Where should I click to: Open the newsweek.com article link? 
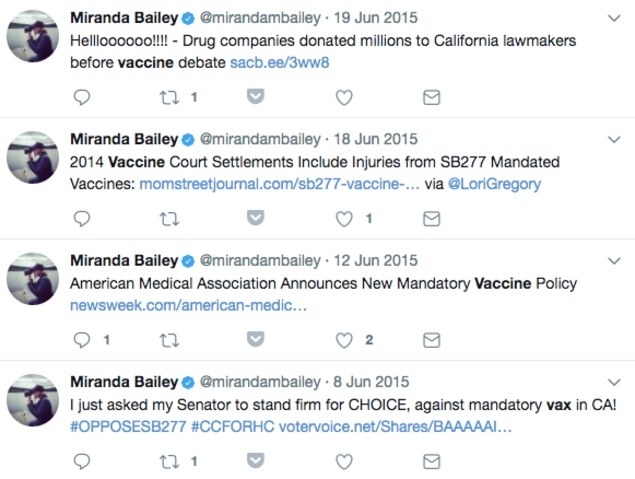point(188,305)
